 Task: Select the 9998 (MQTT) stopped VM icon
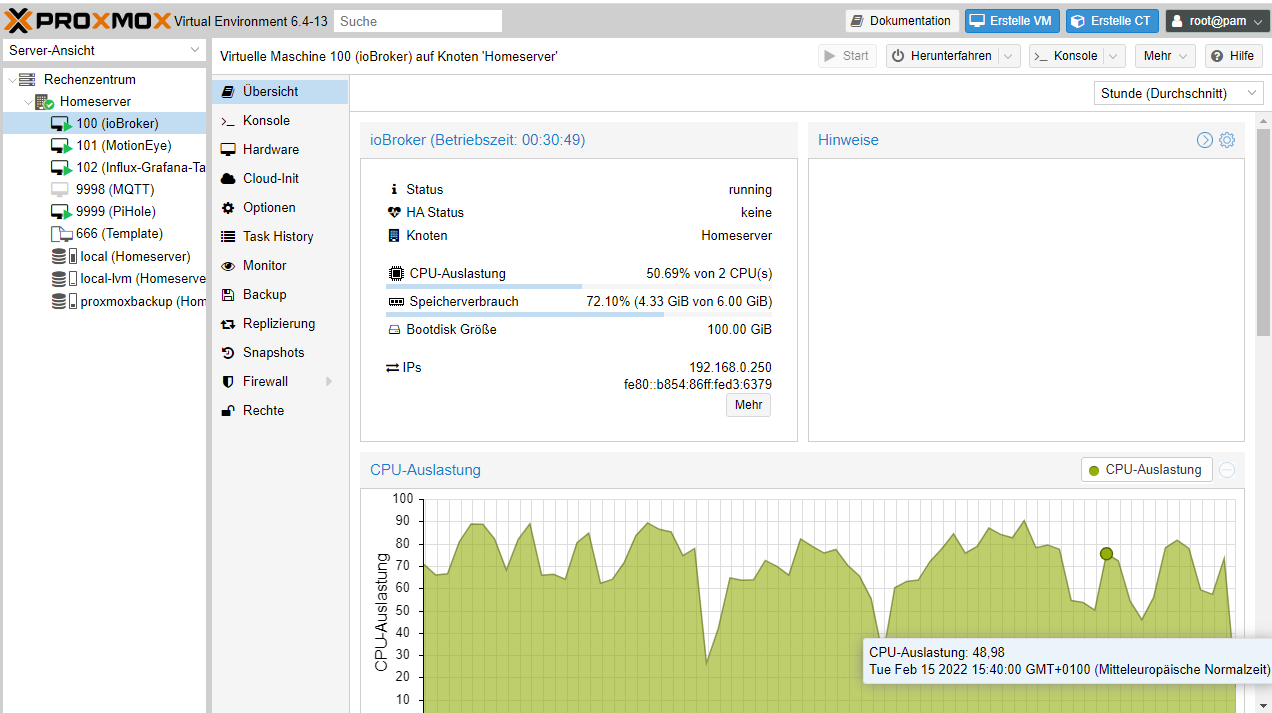[x=60, y=189]
